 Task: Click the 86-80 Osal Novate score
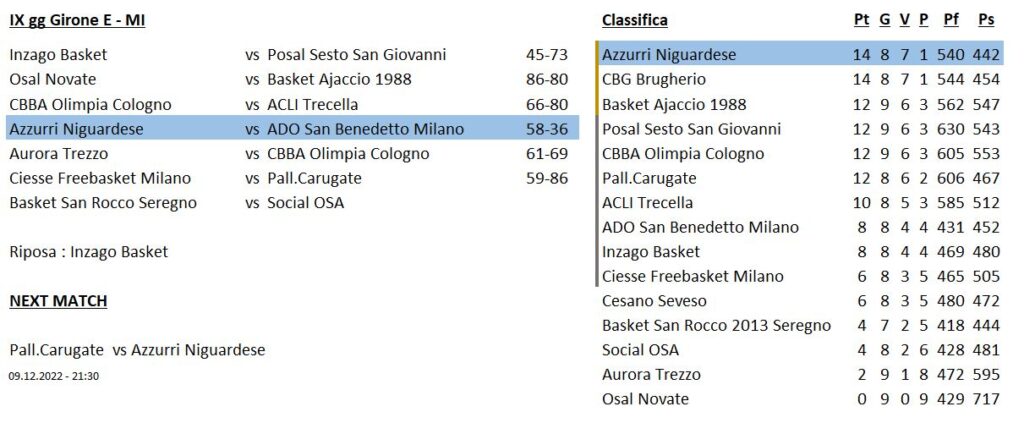[547, 80]
